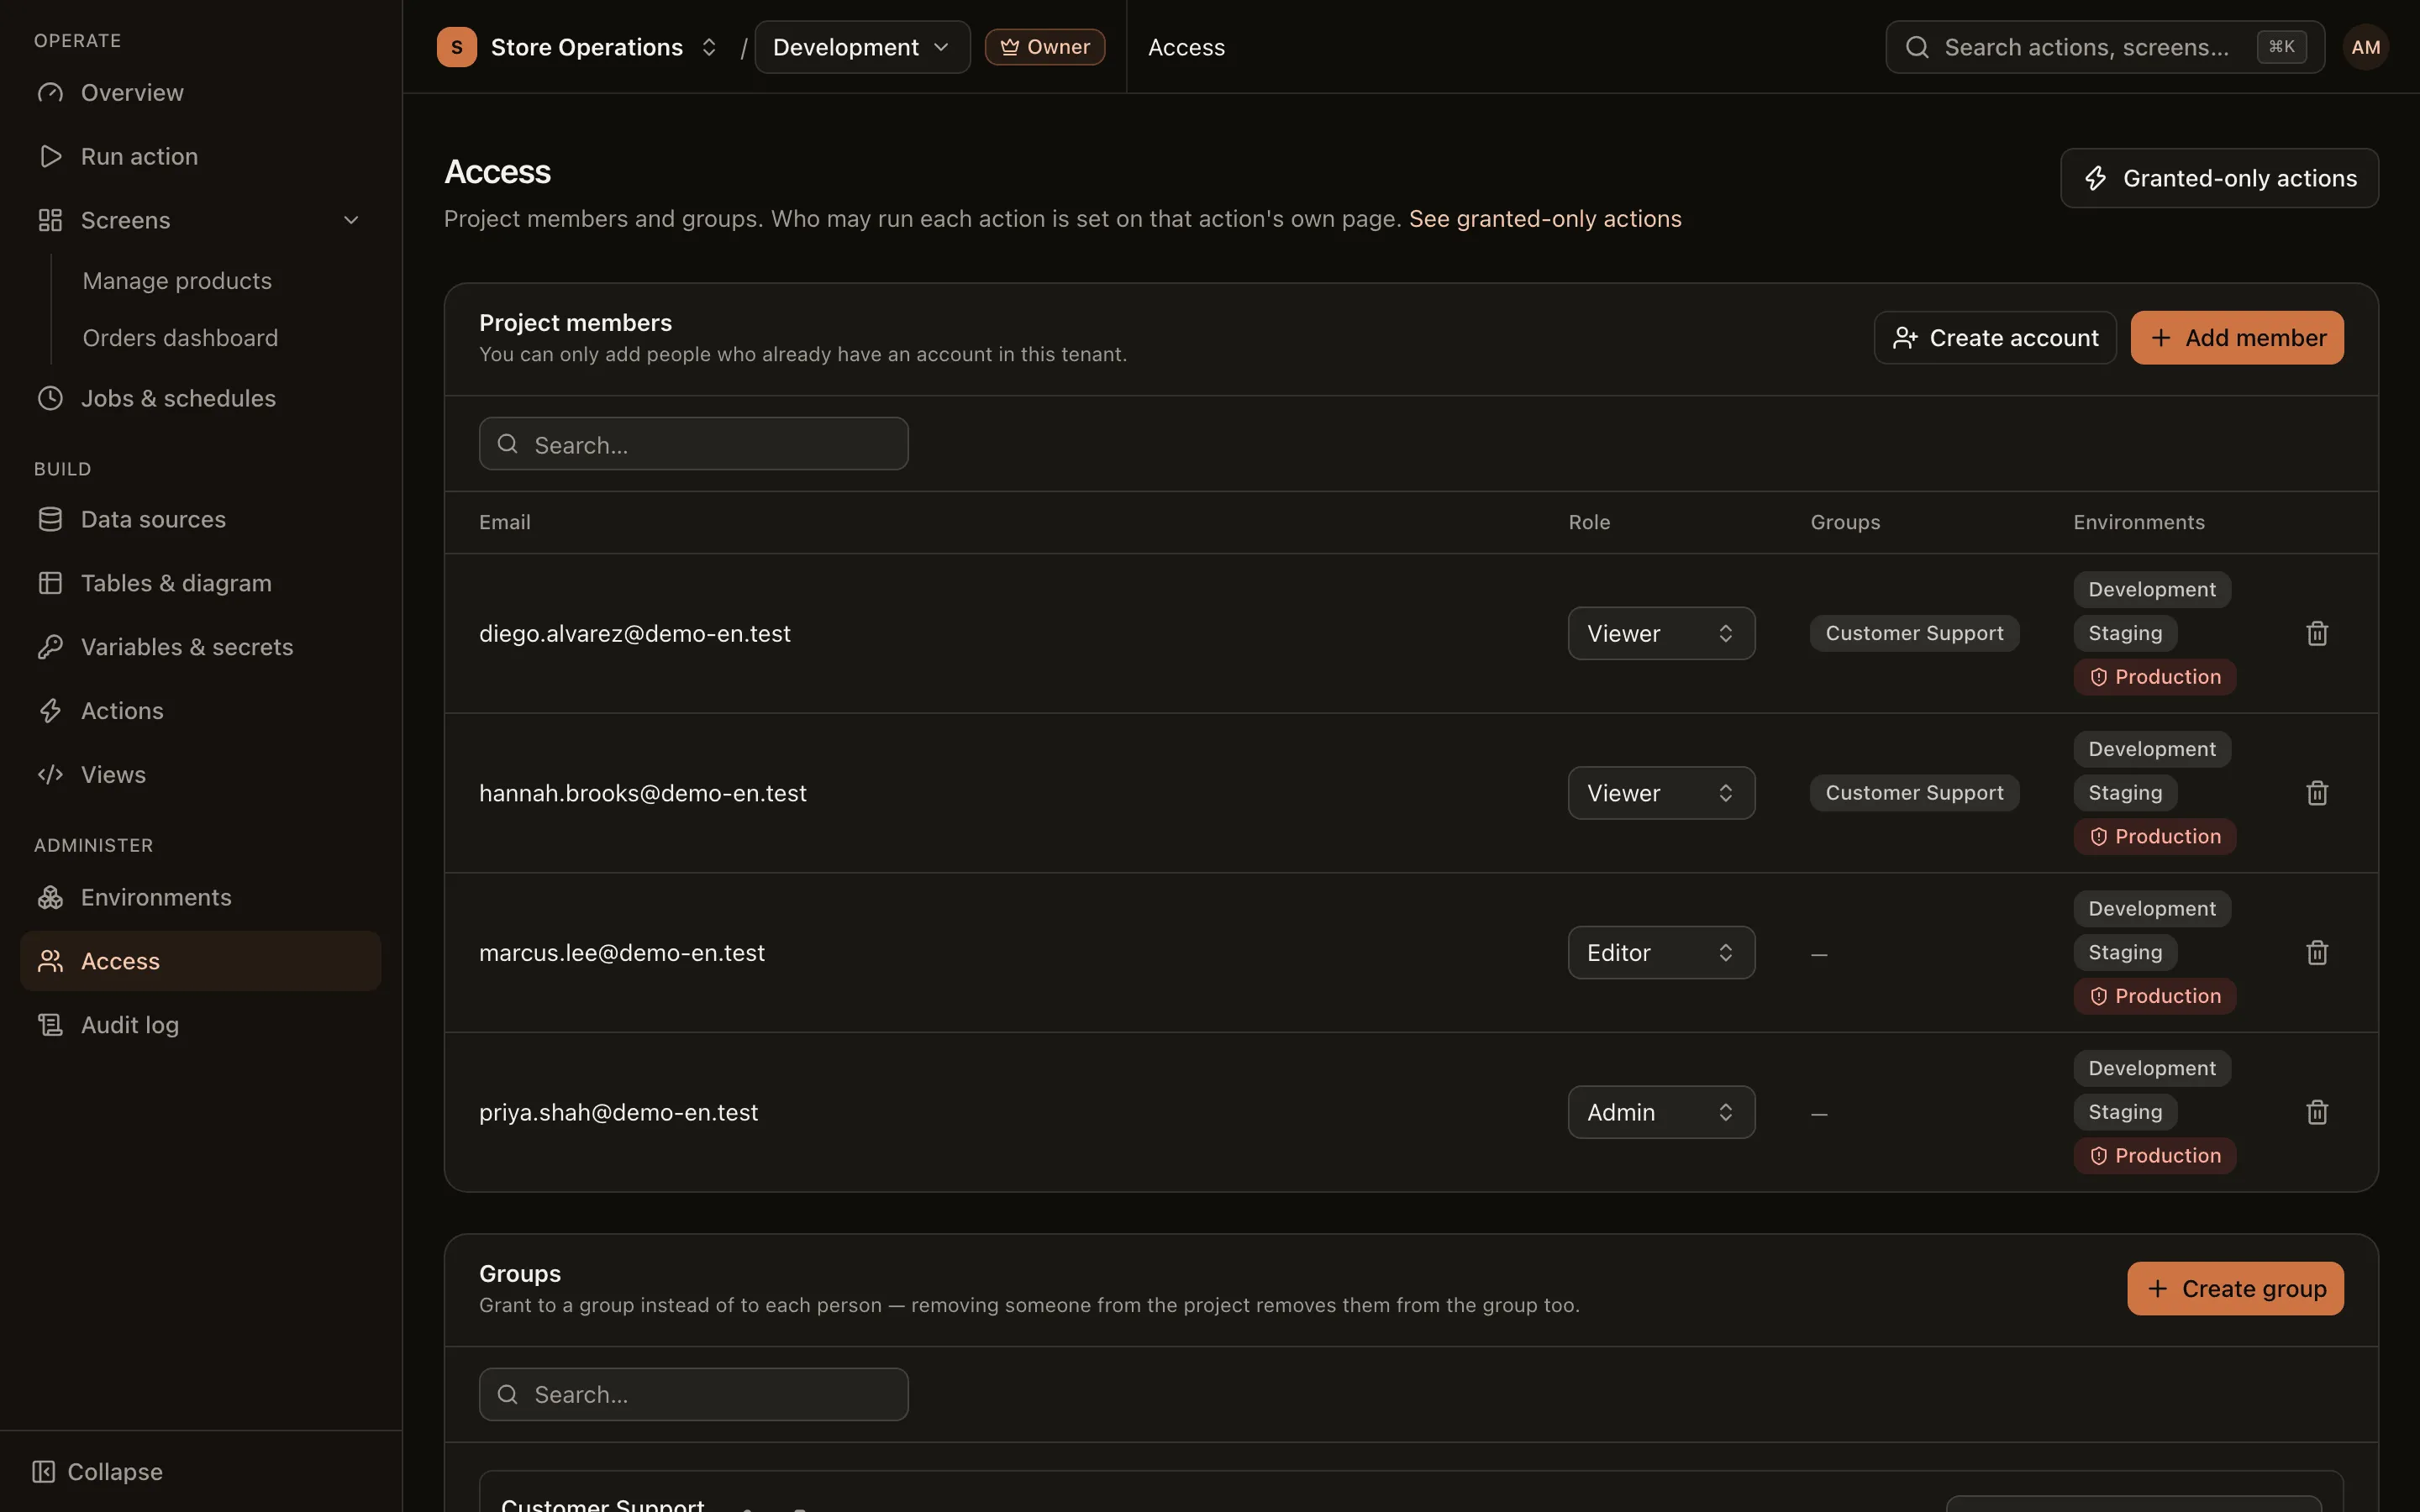The width and height of the screenshot is (2420, 1512).
Task: Delete priya.shah@demo-en.test member row
Action: (2317, 1112)
